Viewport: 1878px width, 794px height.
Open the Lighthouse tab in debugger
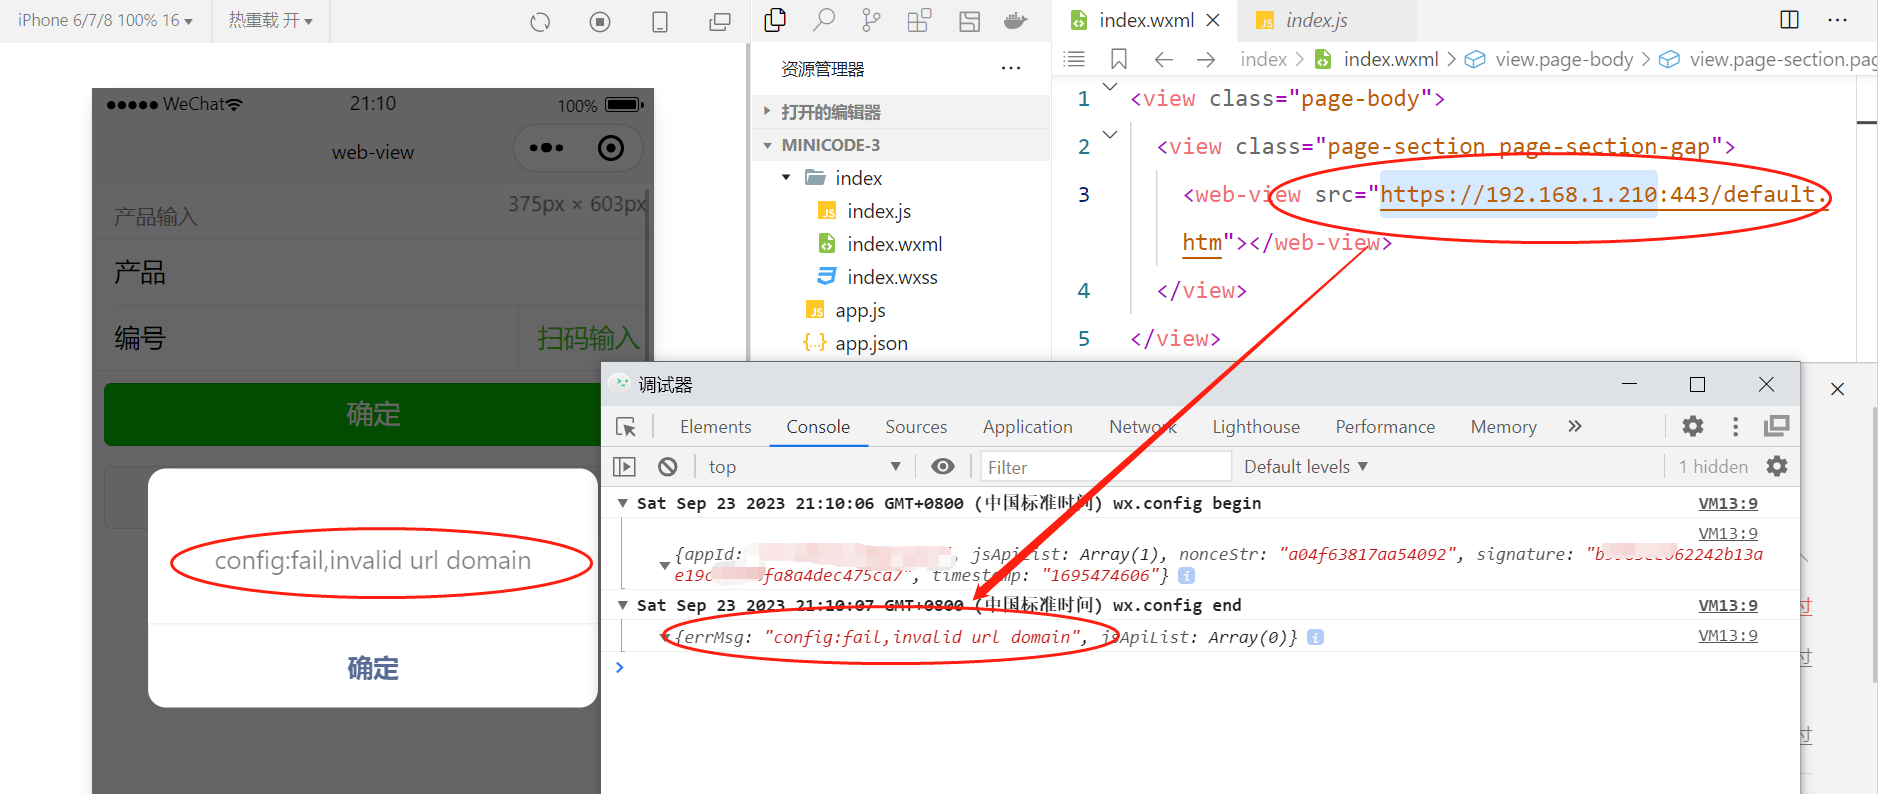pos(1256,426)
